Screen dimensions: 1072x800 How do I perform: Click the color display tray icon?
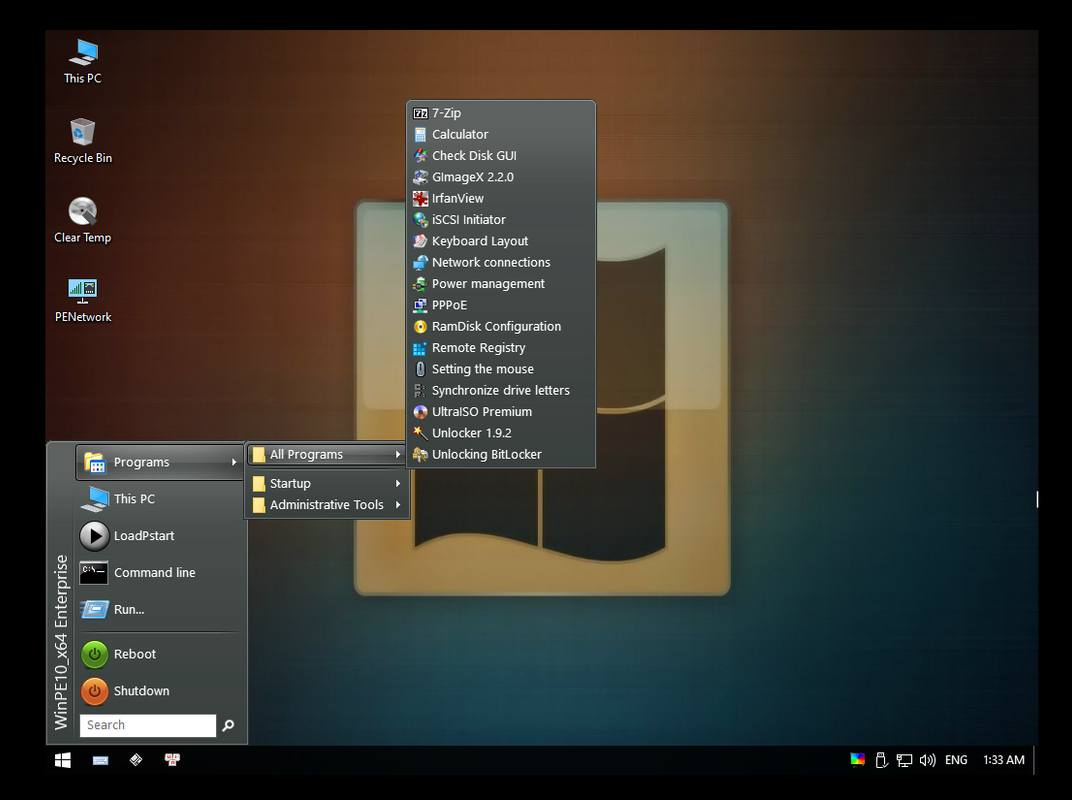point(857,760)
